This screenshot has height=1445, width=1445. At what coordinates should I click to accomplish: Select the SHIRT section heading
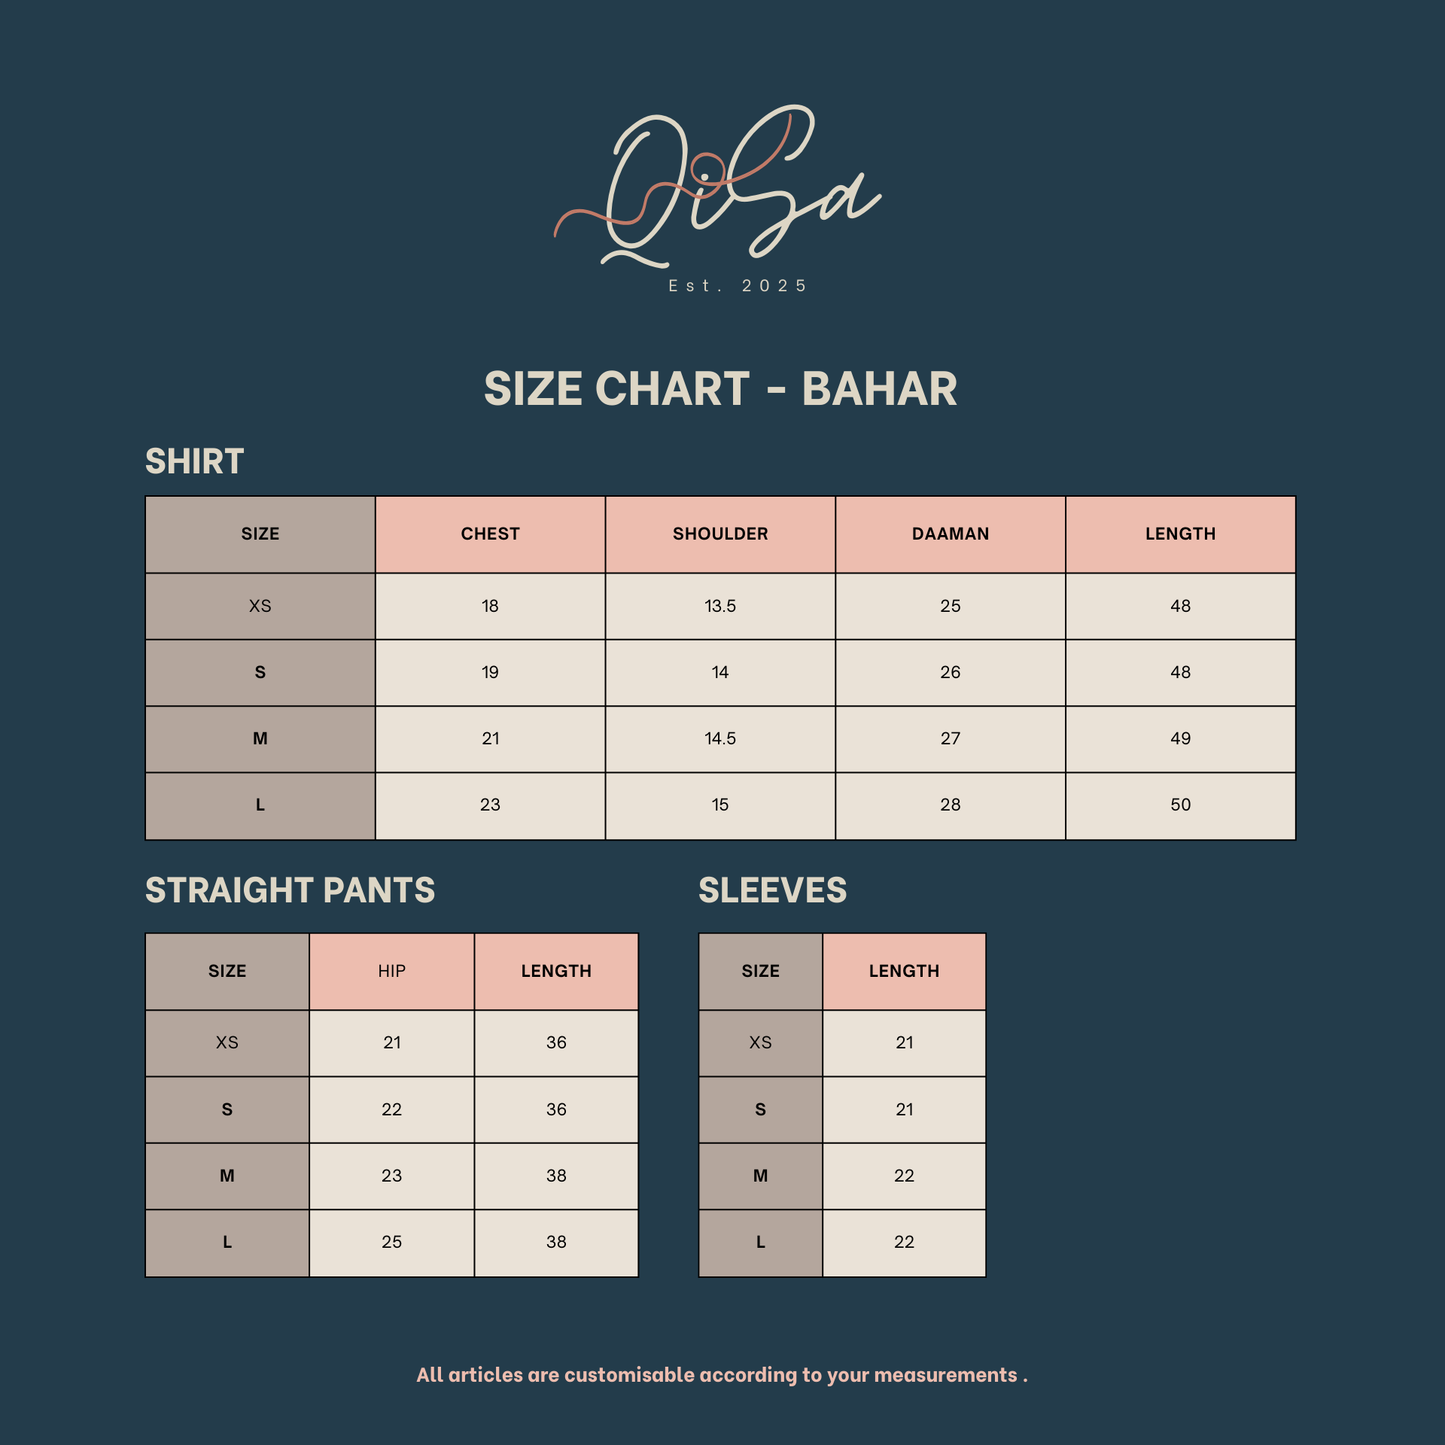[195, 462]
